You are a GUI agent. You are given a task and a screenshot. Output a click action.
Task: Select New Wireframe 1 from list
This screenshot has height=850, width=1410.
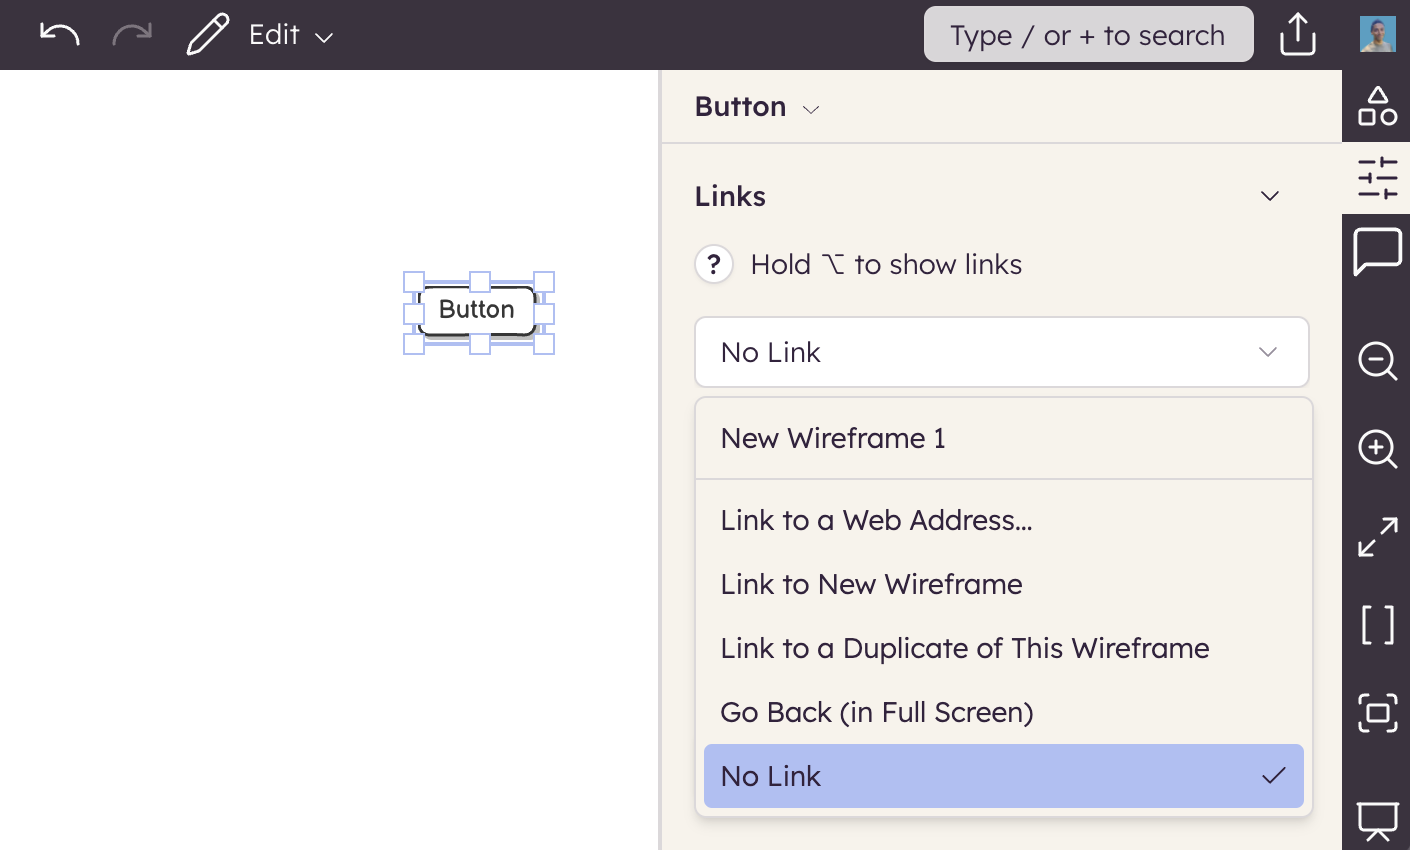tap(832, 438)
